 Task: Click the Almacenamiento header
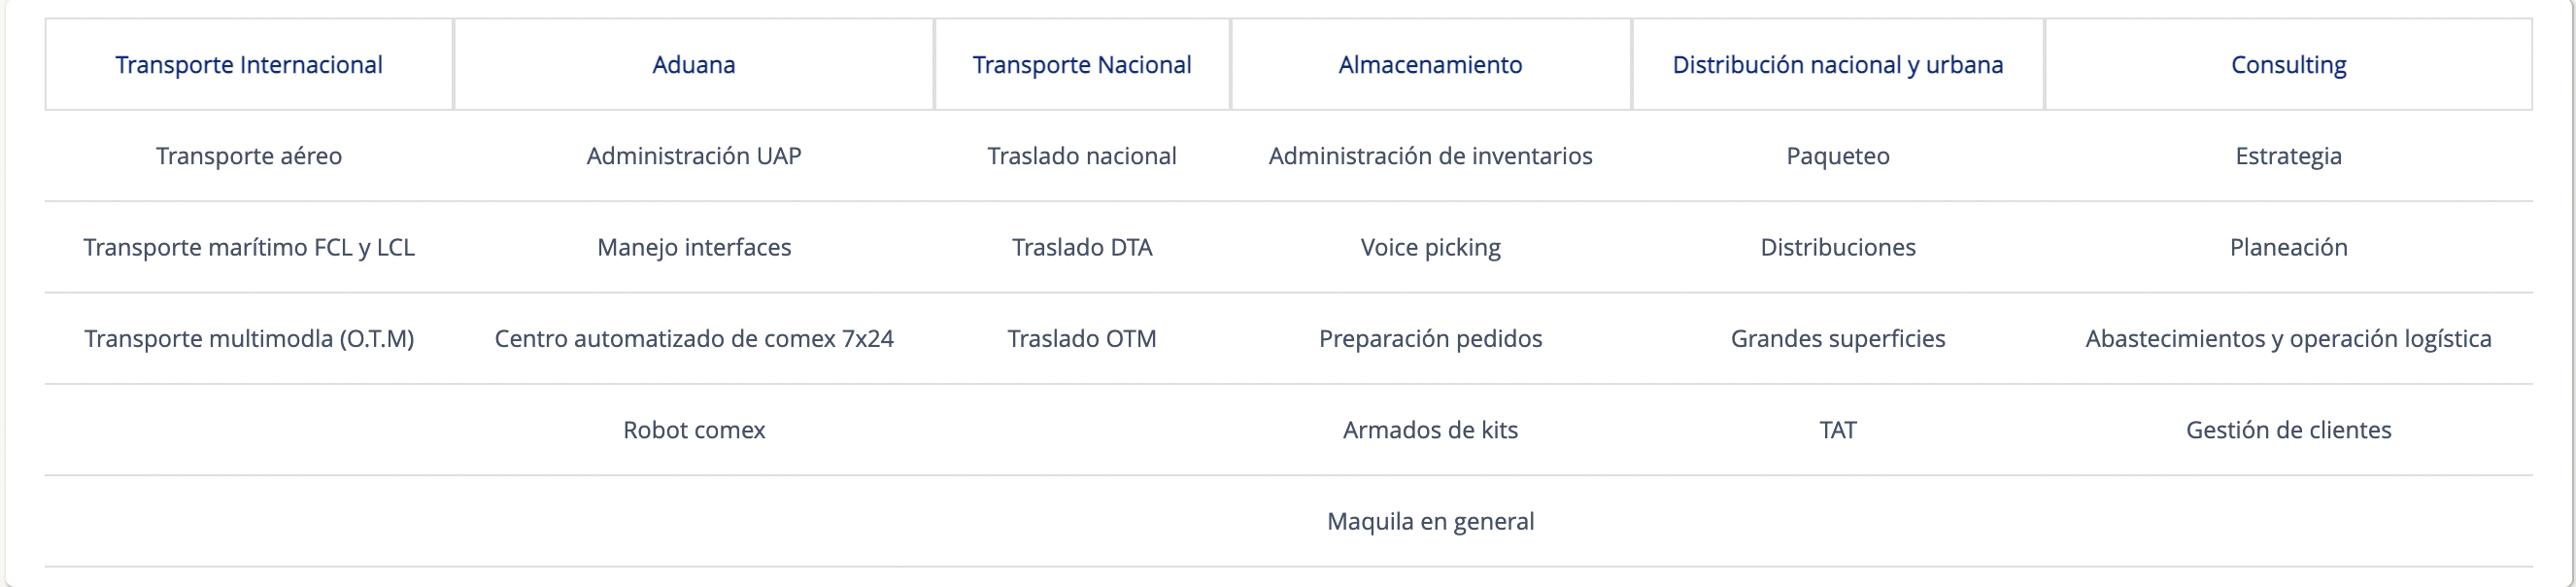(1430, 65)
